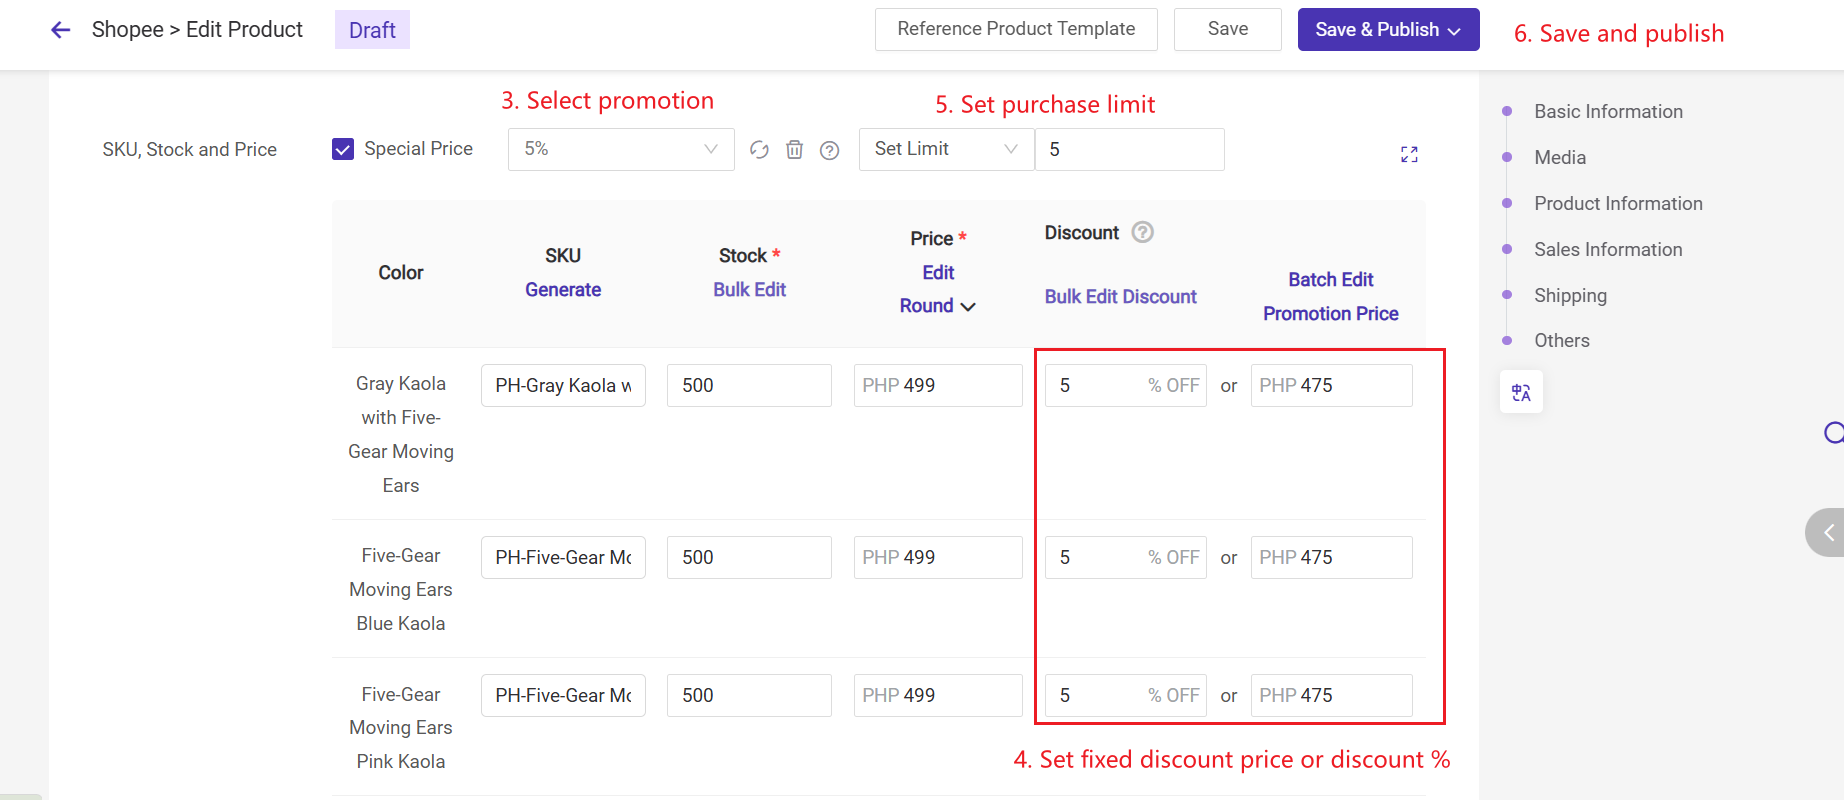
Task: Click stock field for Blue Kaola row
Action: click(x=749, y=557)
